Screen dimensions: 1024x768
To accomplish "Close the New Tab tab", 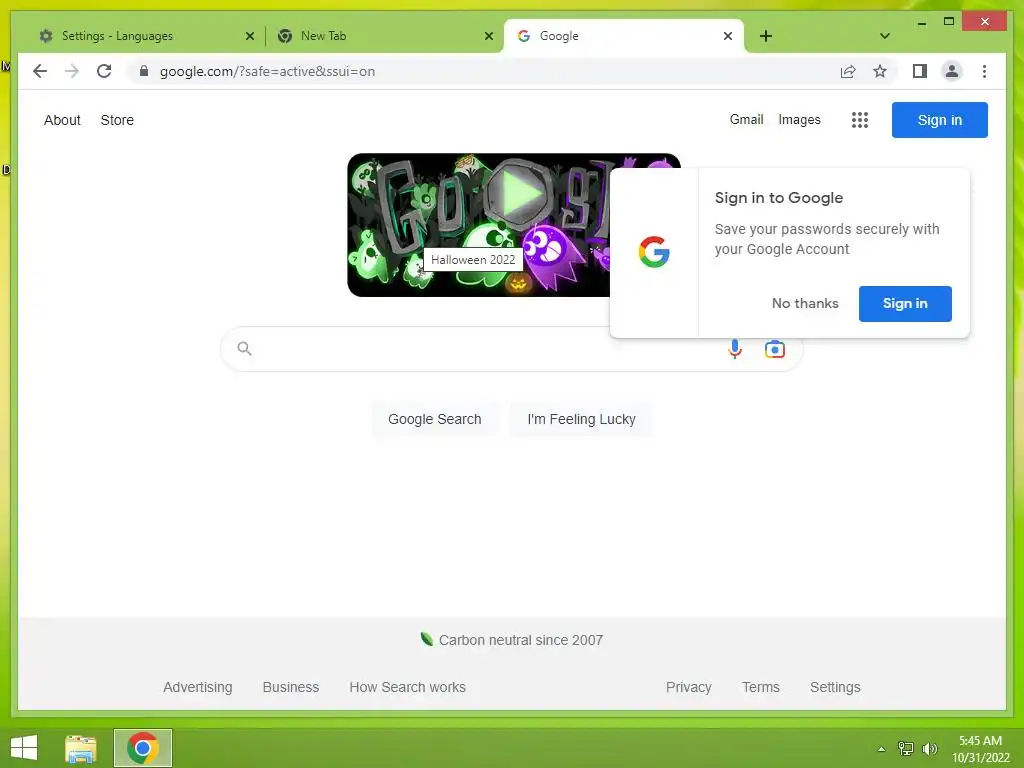I will pyautogui.click(x=488, y=36).
